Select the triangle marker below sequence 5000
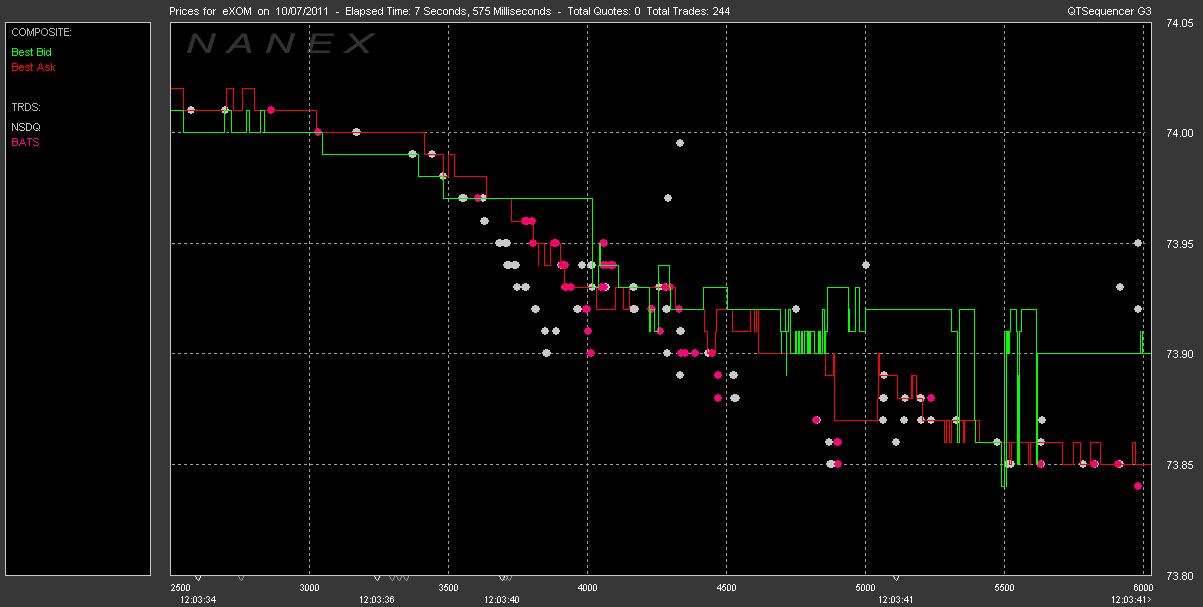This screenshot has height=607, width=1203. tap(896, 579)
